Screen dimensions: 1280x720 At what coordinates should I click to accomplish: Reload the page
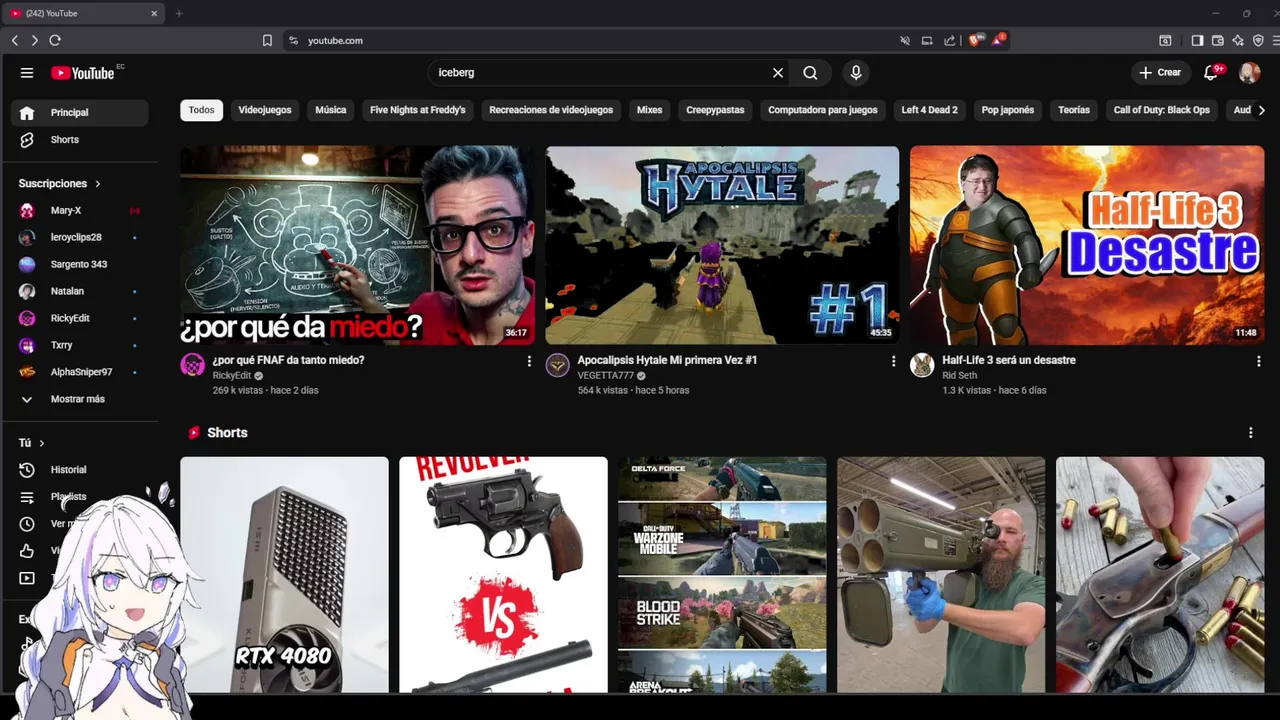point(55,40)
